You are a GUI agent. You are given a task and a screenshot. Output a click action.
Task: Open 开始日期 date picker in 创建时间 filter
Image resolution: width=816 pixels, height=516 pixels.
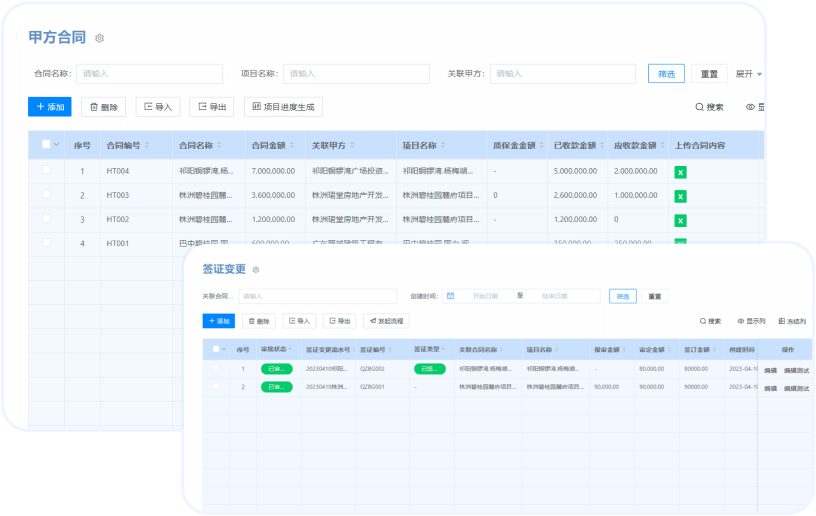tap(484, 296)
